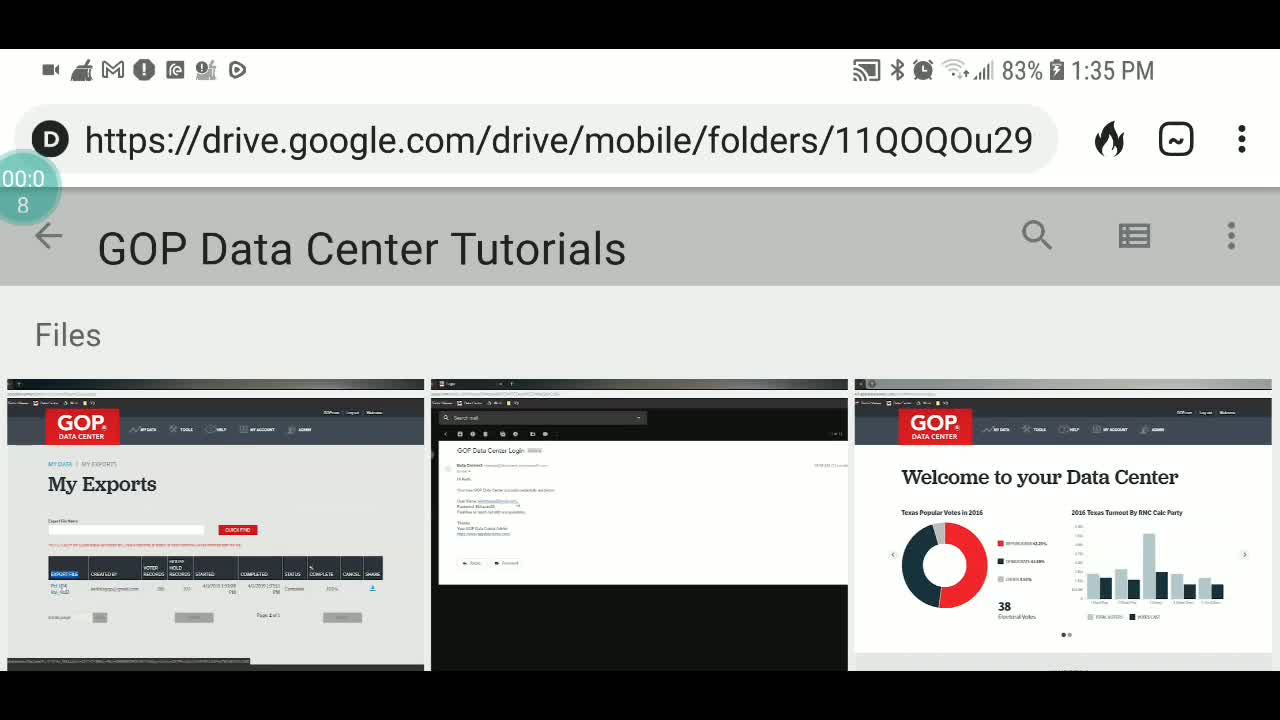
Task: Open the browser tabs switcher icon
Action: click(1176, 140)
